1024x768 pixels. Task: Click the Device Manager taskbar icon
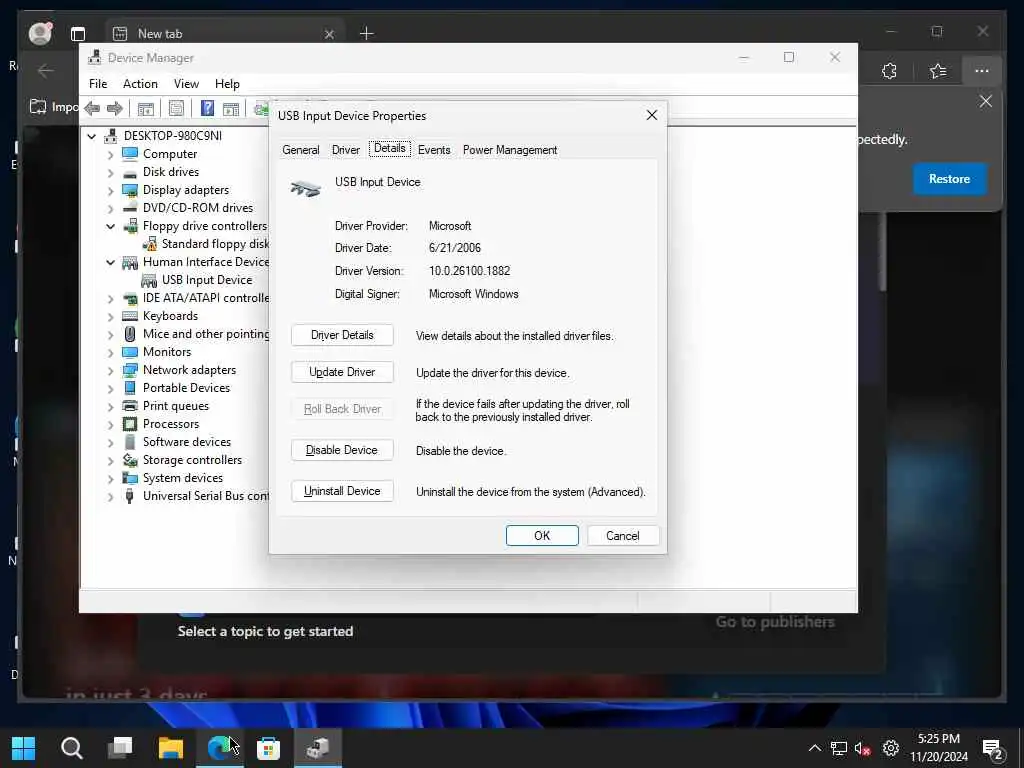317,748
